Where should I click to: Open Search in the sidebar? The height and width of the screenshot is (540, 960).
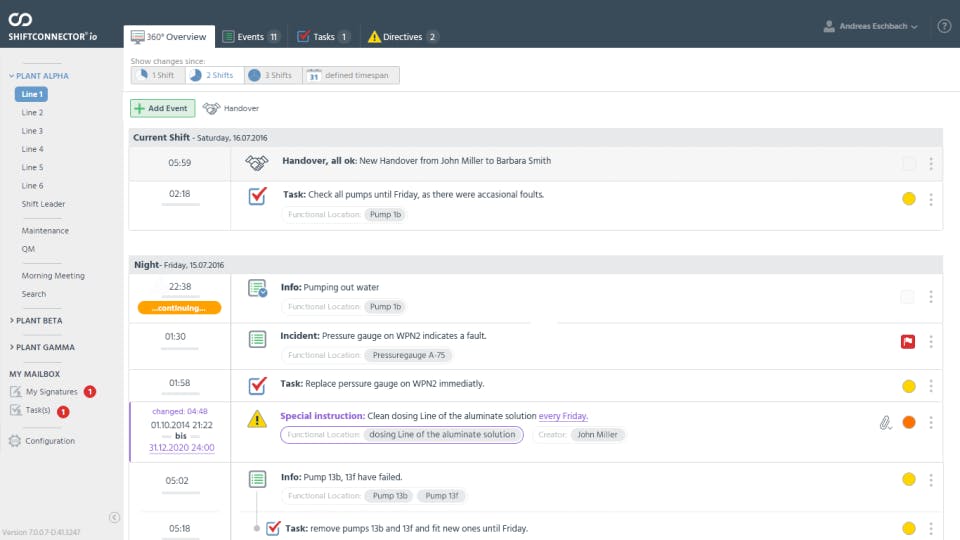(x=34, y=294)
